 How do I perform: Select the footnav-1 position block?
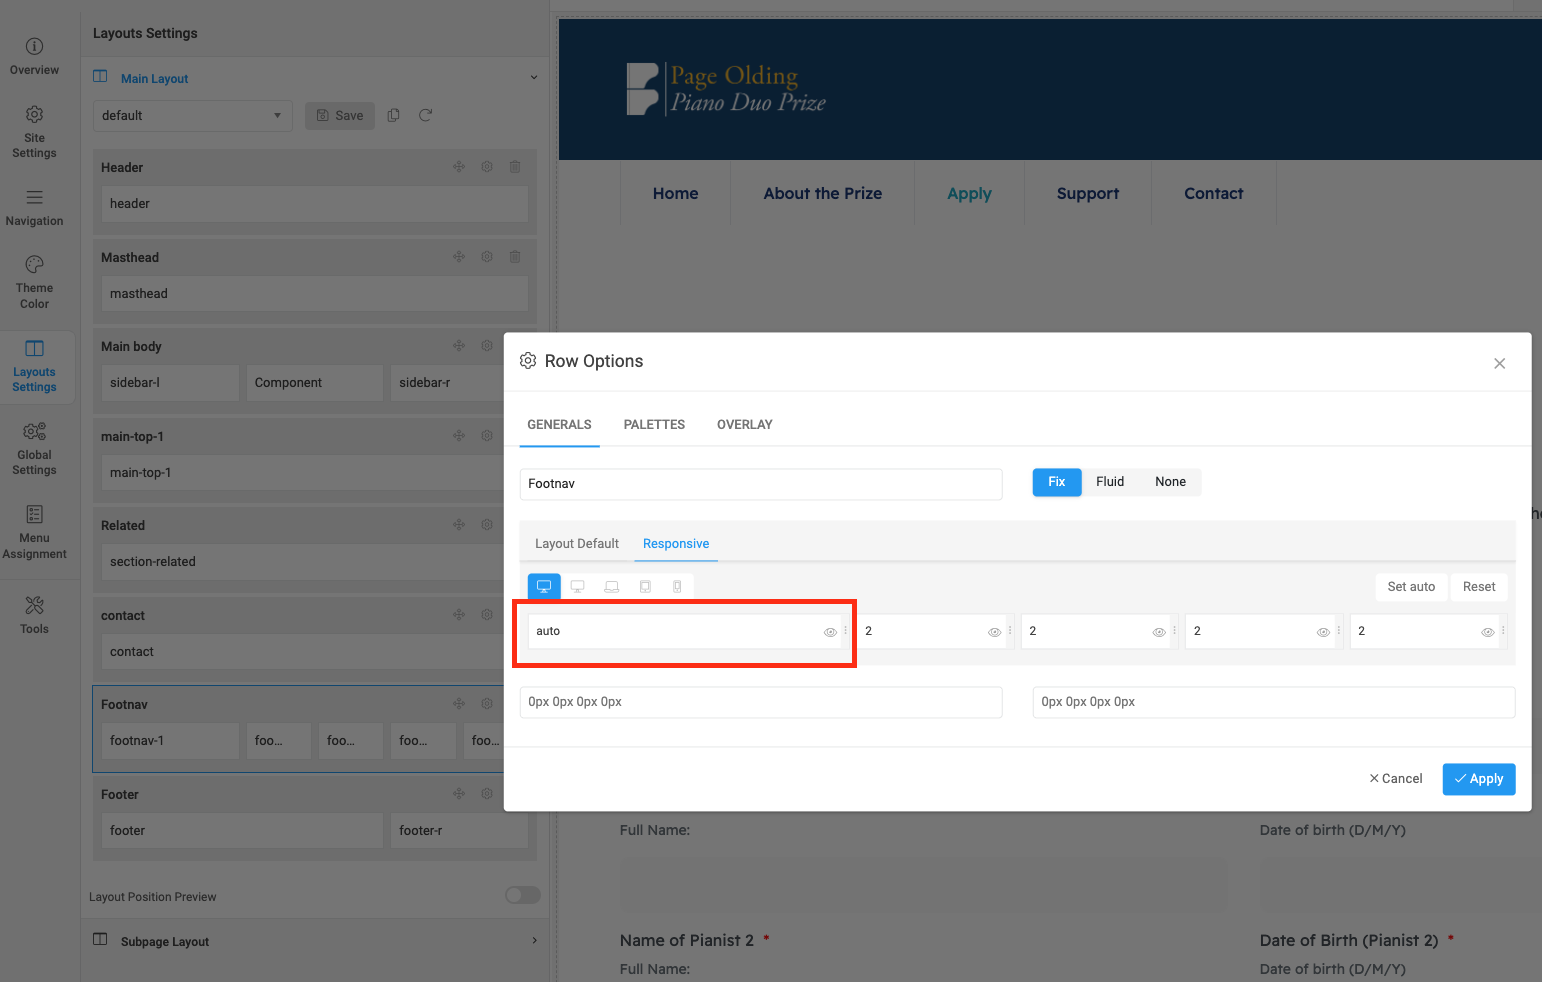point(170,741)
